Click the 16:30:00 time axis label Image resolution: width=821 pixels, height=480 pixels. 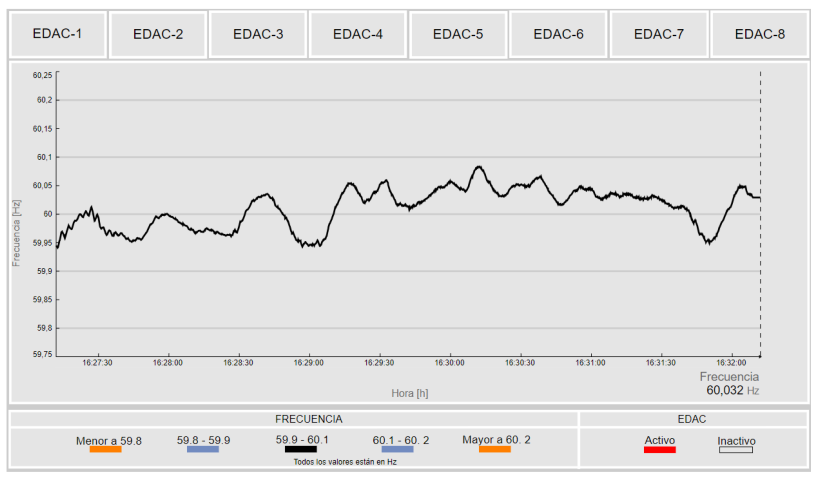point(449,363)
